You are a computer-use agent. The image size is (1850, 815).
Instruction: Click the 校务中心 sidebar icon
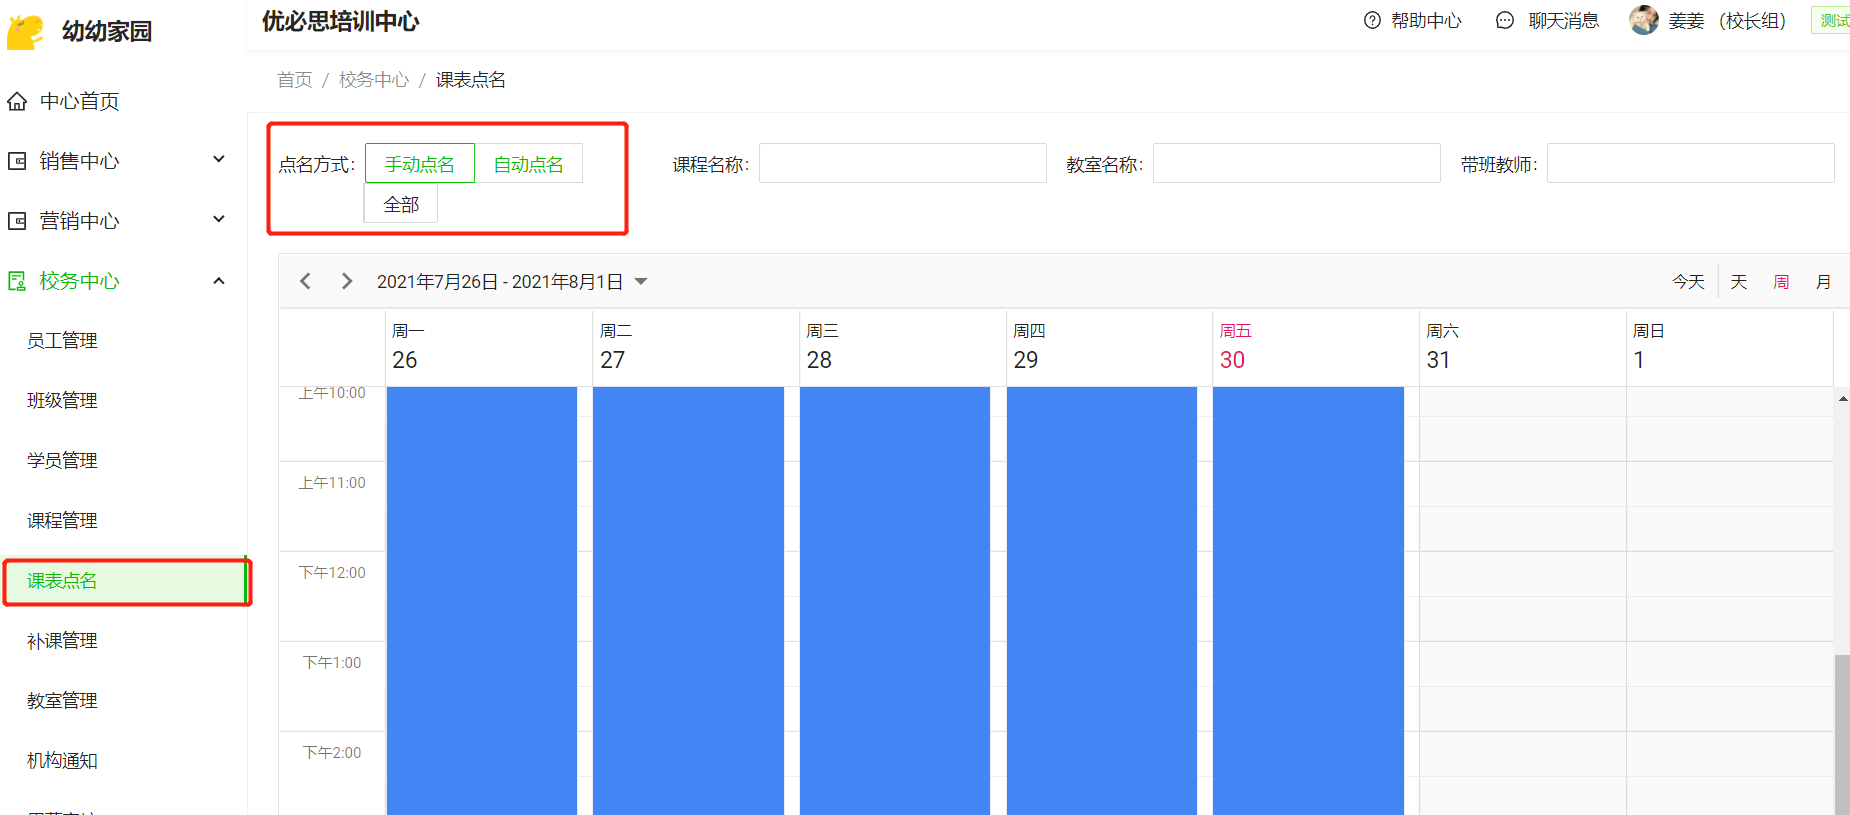(17, 281)
